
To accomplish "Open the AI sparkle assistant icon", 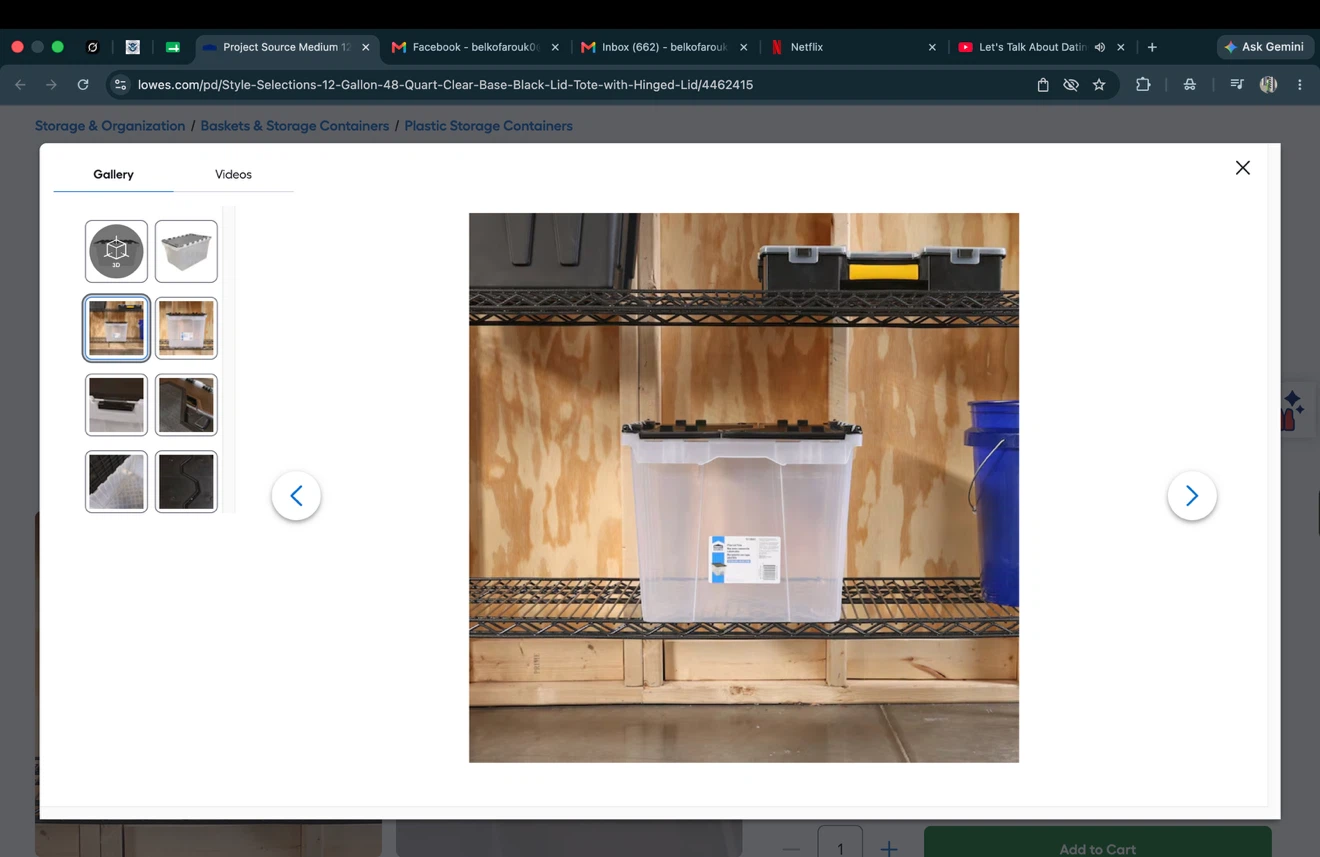I will 1292,409.
